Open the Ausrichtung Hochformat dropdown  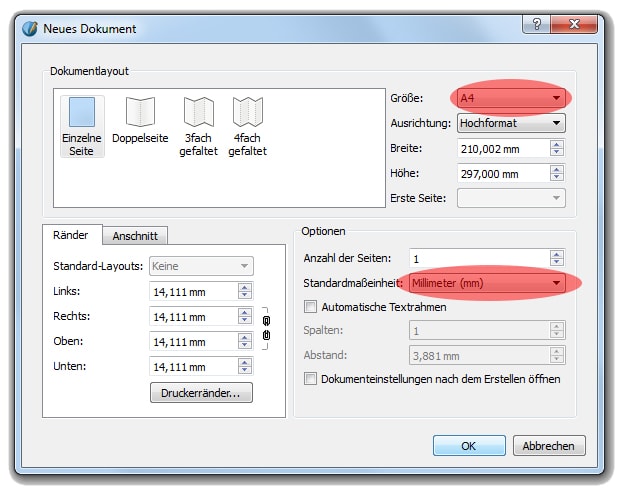(510, 123)
